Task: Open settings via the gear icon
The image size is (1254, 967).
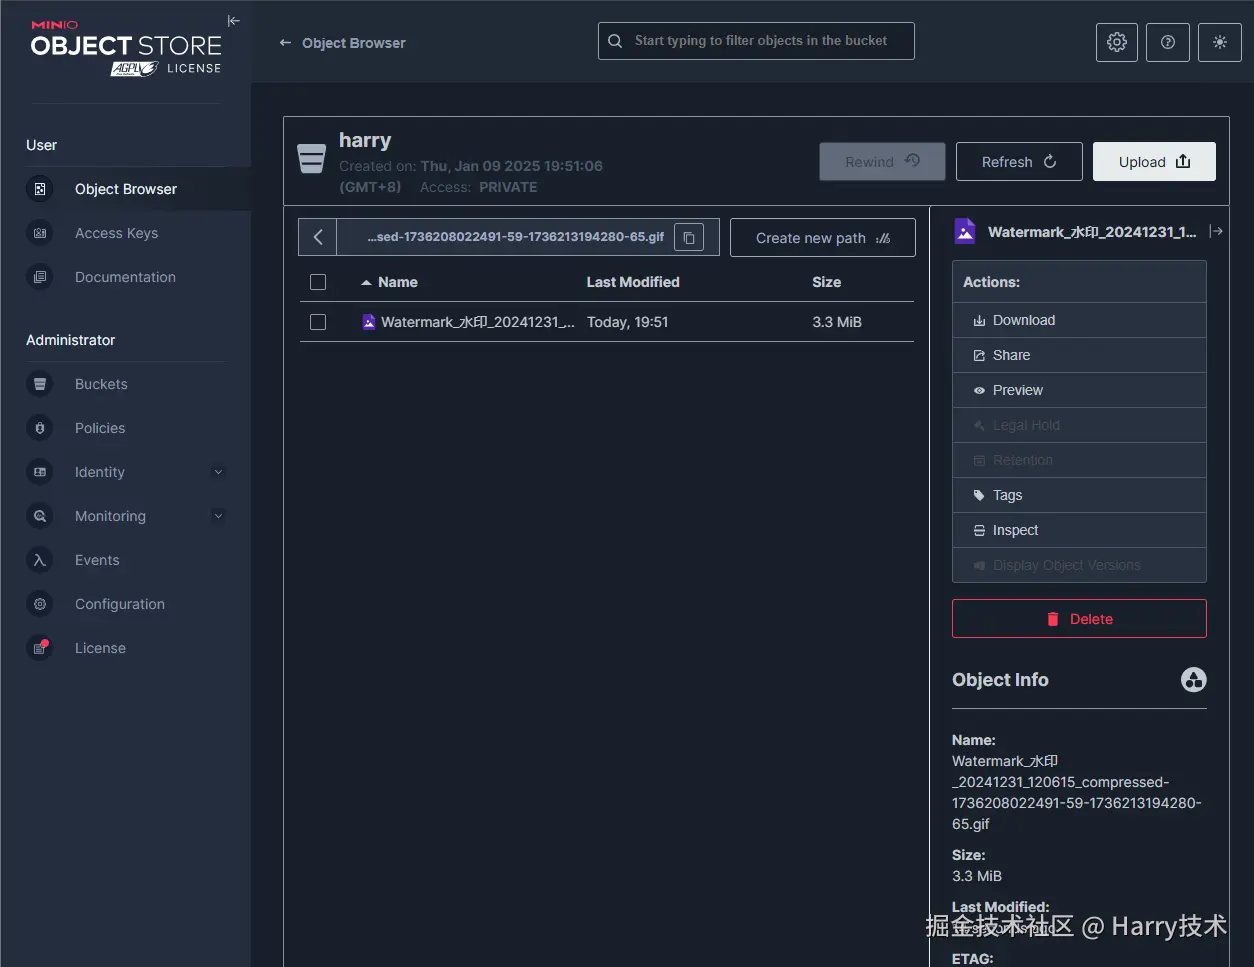Action: (1117, 42)
